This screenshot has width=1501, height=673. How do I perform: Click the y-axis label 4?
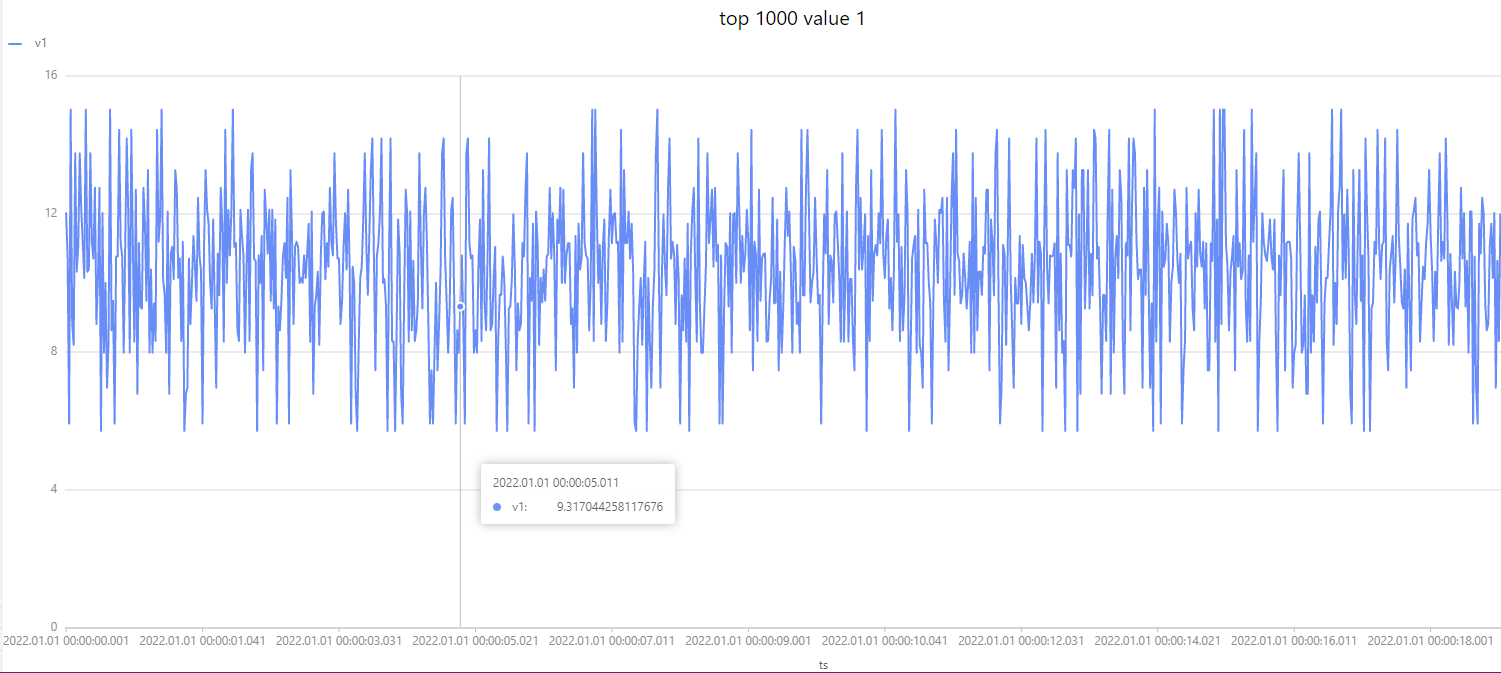point(53,489)
